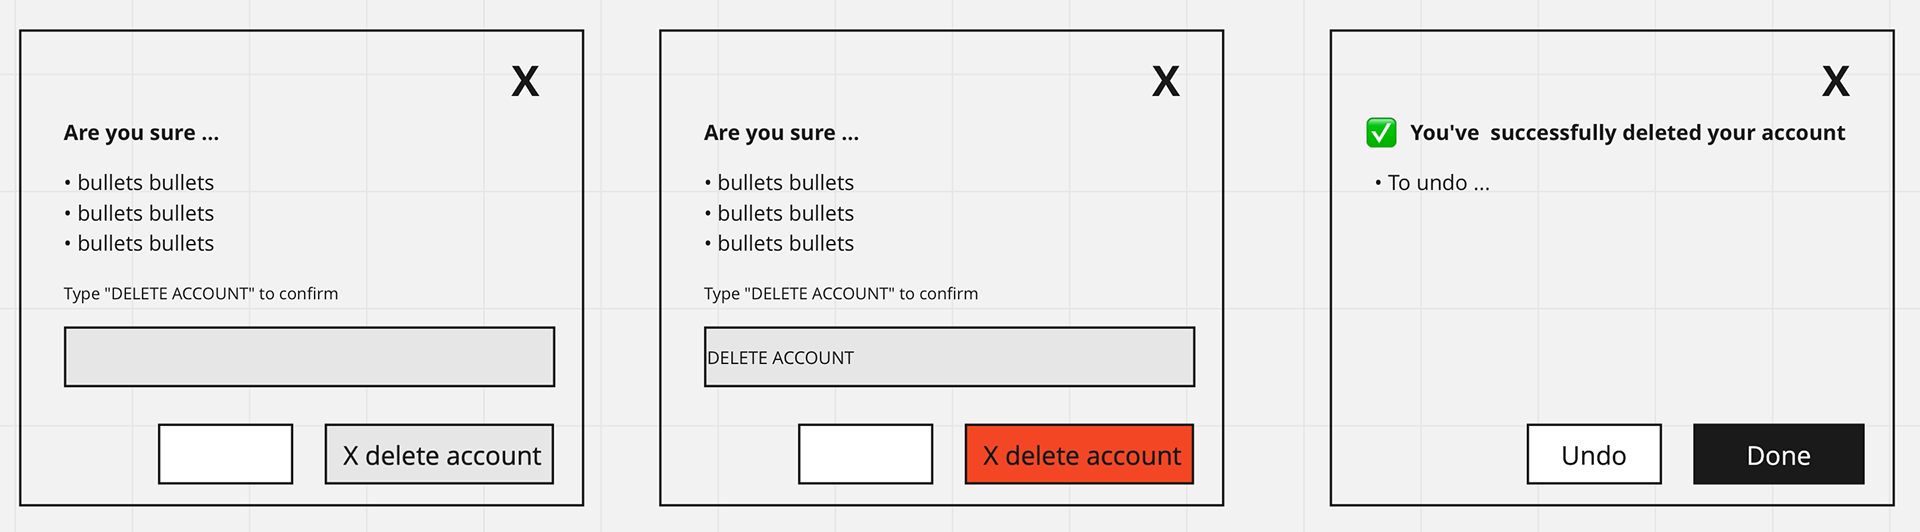Click the Undo button
This screenshot has height=532, width=1920.
point(1594,454)
